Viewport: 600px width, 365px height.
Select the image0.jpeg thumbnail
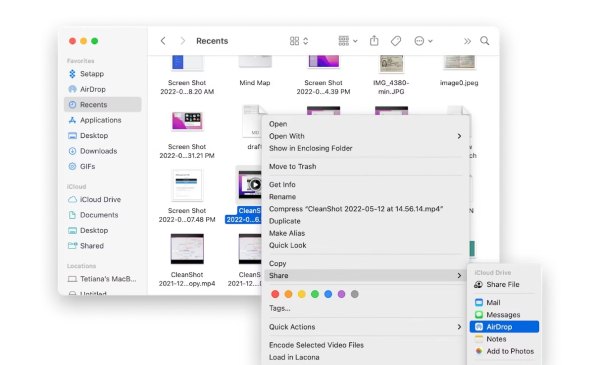click(459, 62)
